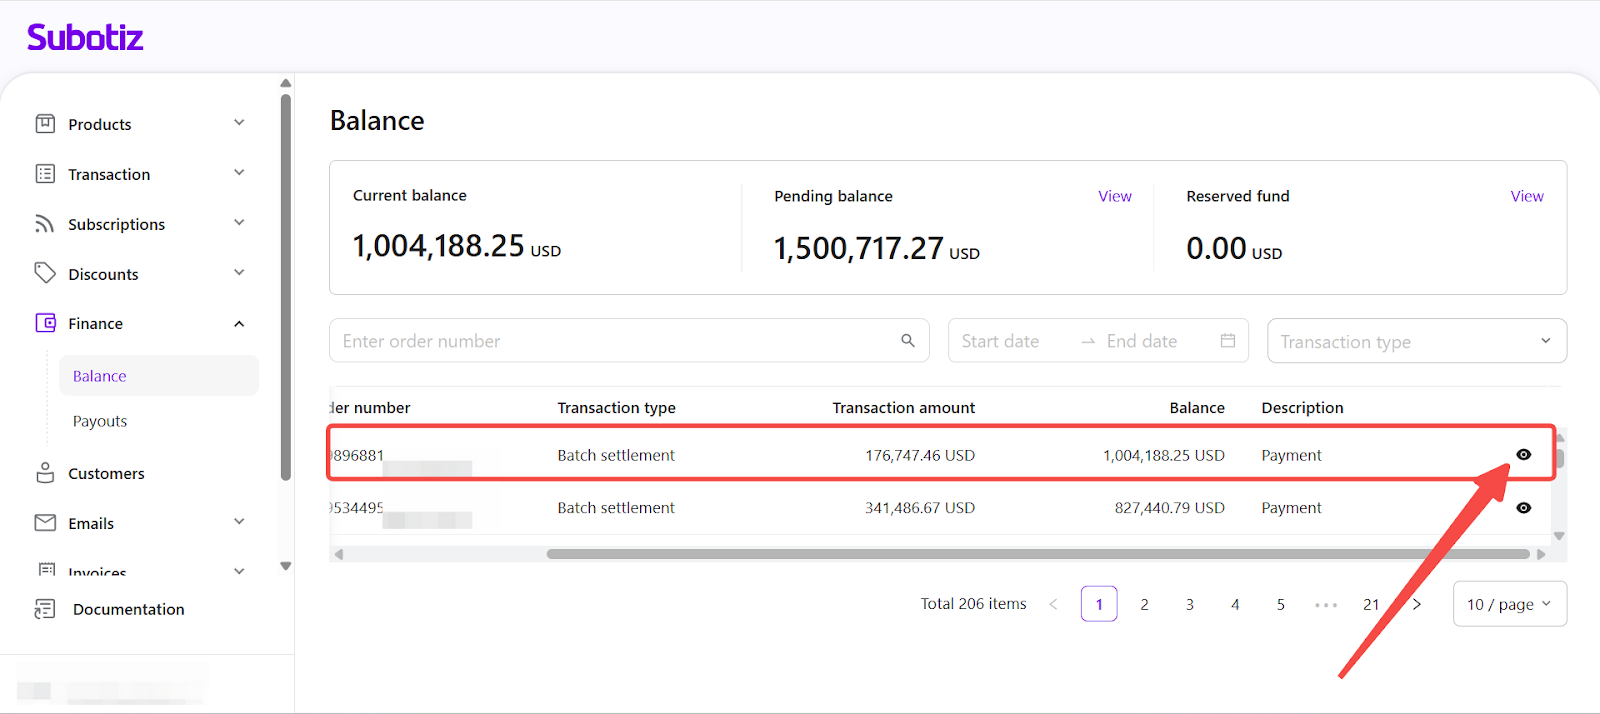Click the horizontal table scrollbar
The height and width of the screenshot is (714, 1600).
(x=1037, y=554)
